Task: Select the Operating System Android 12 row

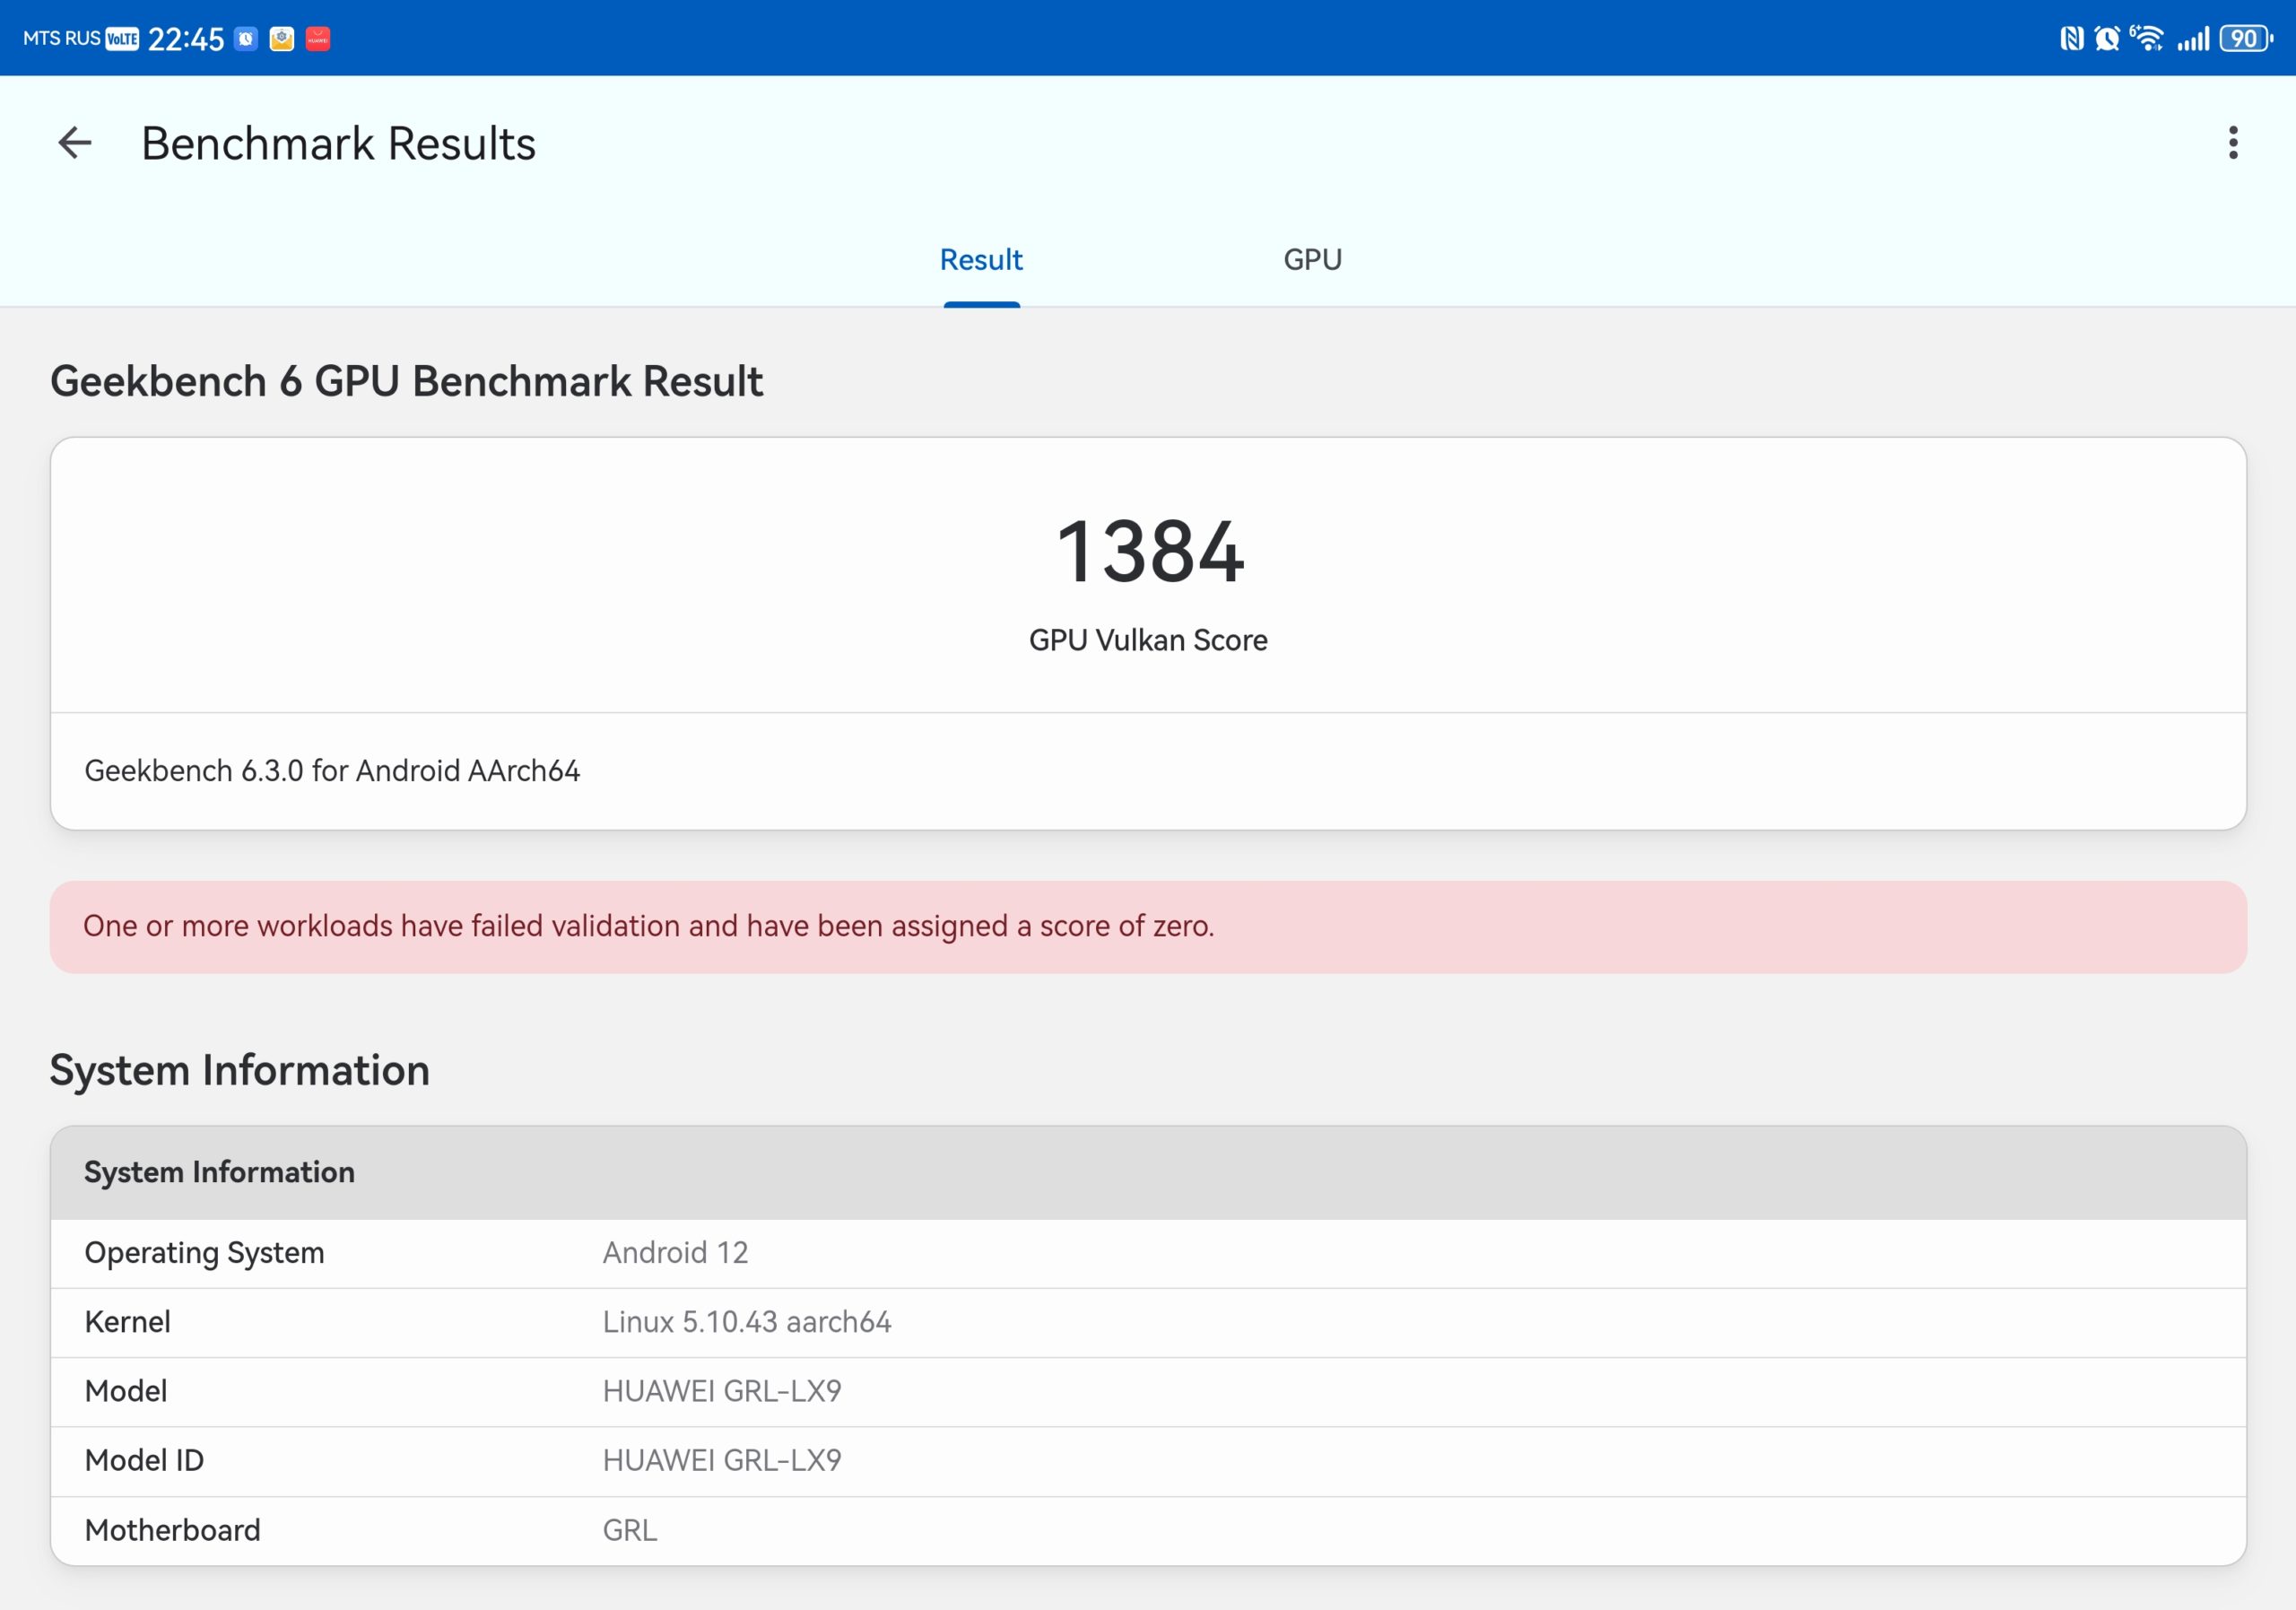Action: click(1148, 1253)
